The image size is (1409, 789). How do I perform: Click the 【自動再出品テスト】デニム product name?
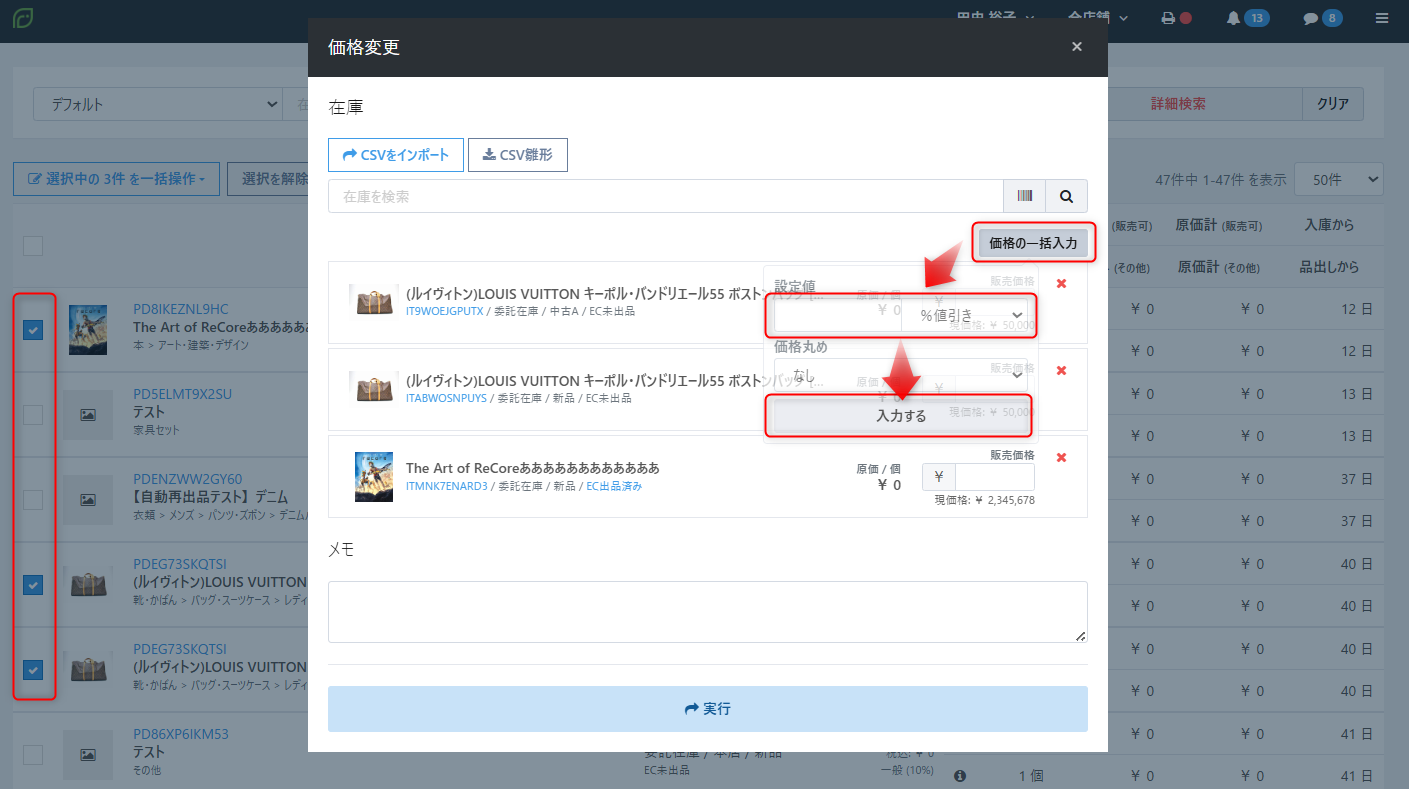[x=210, y=497]
